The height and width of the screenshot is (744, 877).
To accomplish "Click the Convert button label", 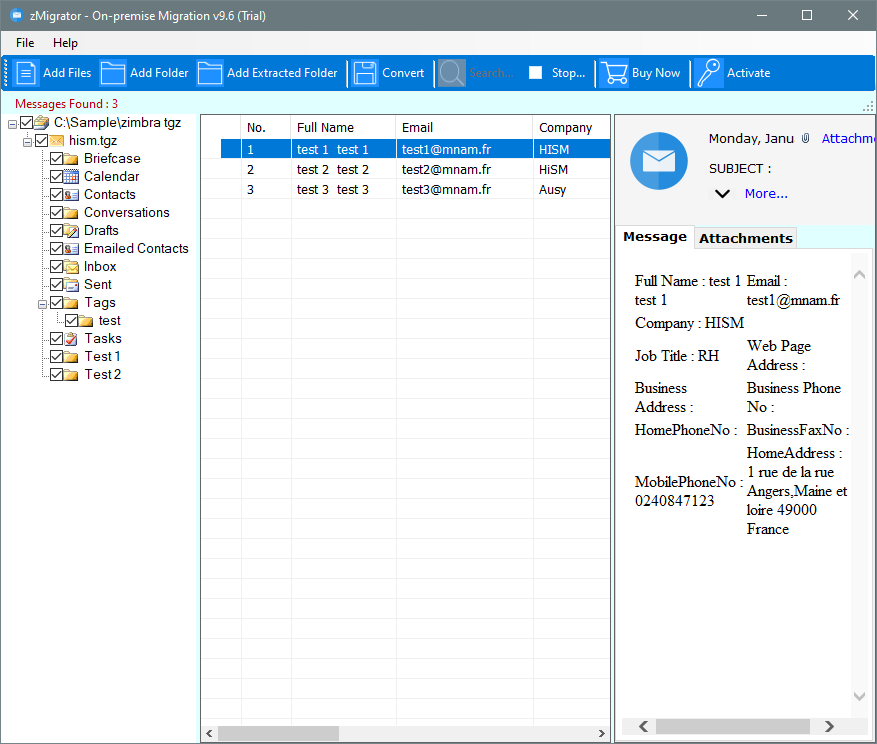I will [403, 73].
